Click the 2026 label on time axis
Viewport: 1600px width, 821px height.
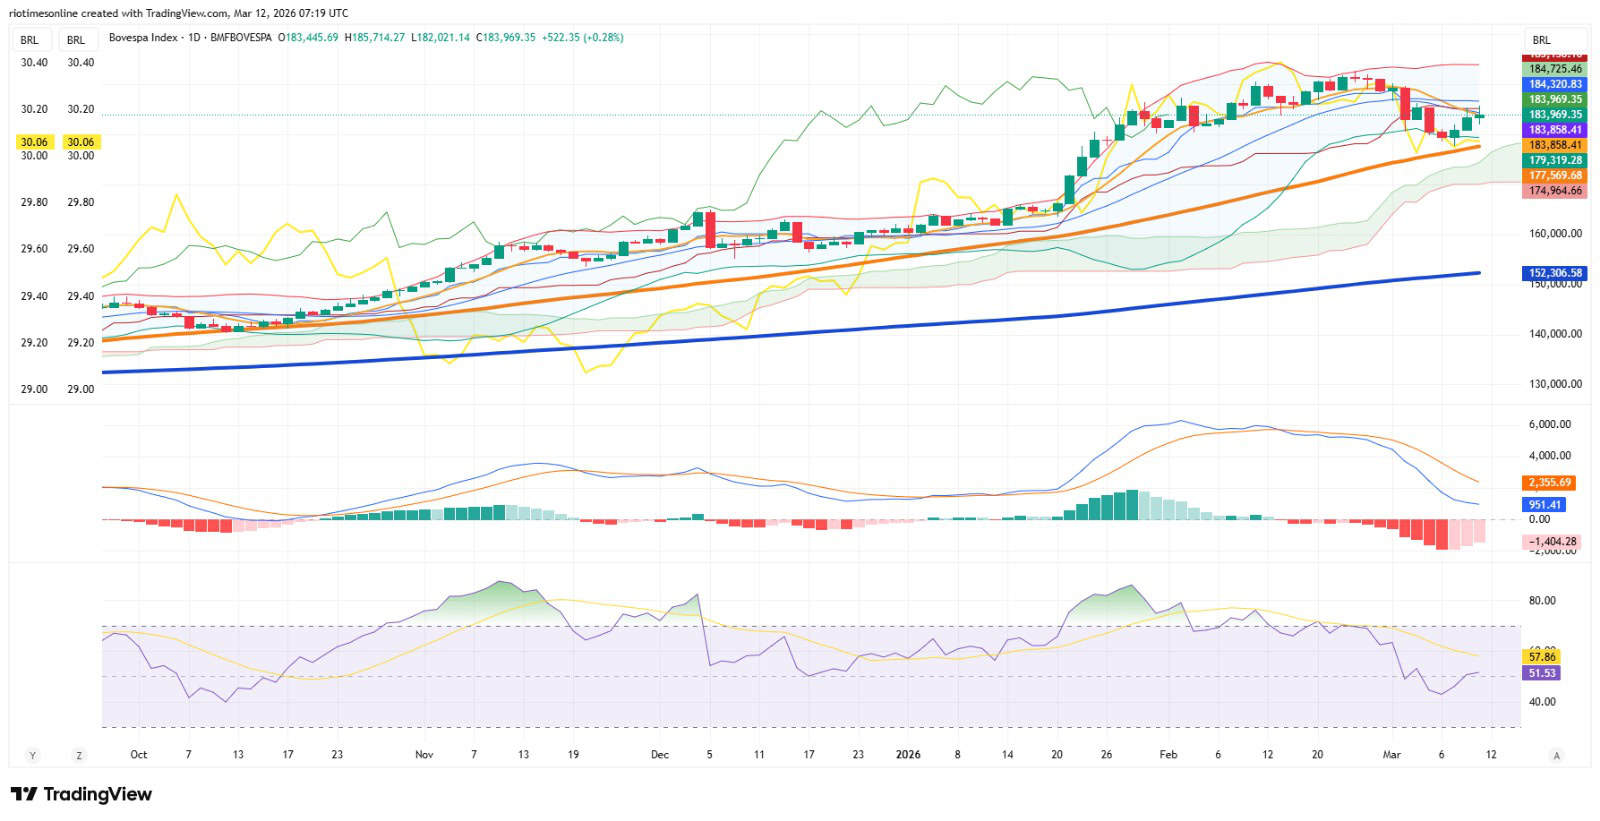[x=908, y=754]
